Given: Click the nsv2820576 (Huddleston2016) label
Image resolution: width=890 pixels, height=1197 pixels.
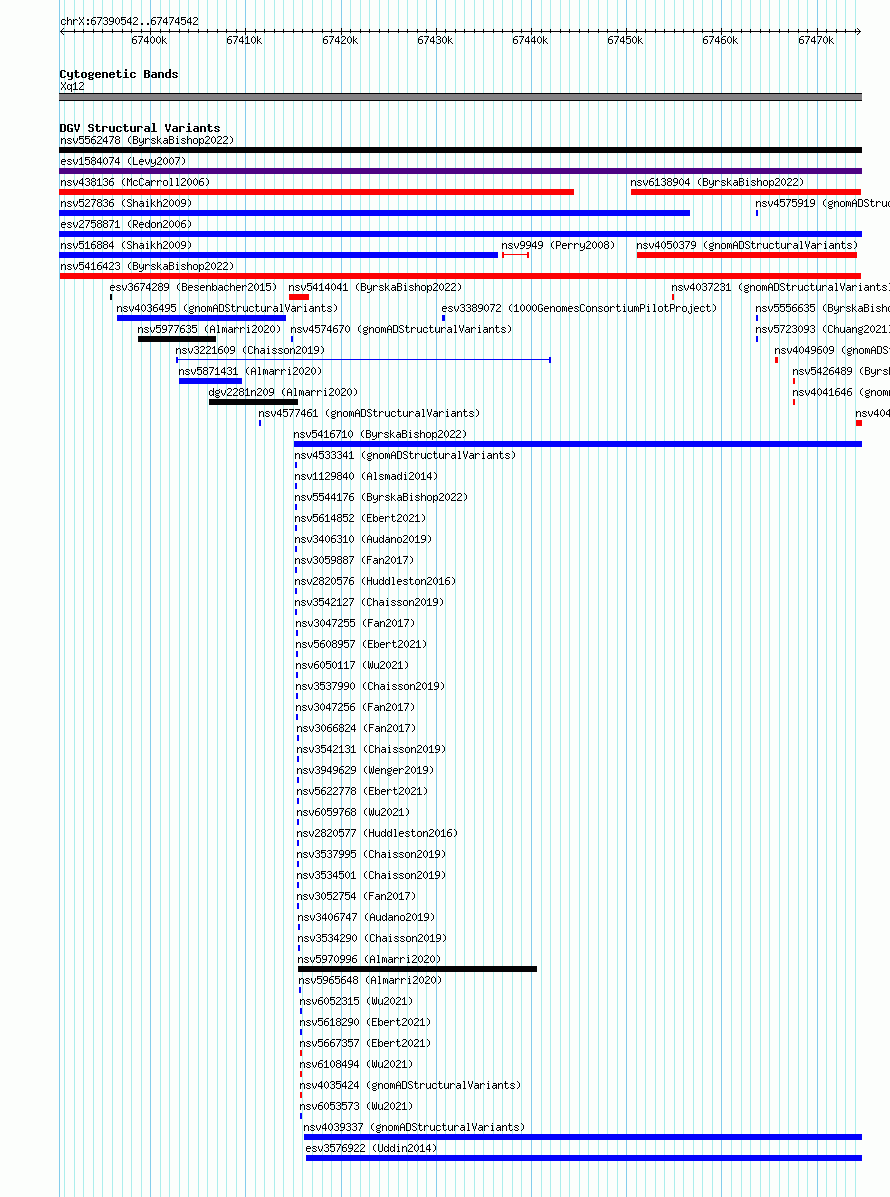Looking at the screenshot, I should (376, 581).
